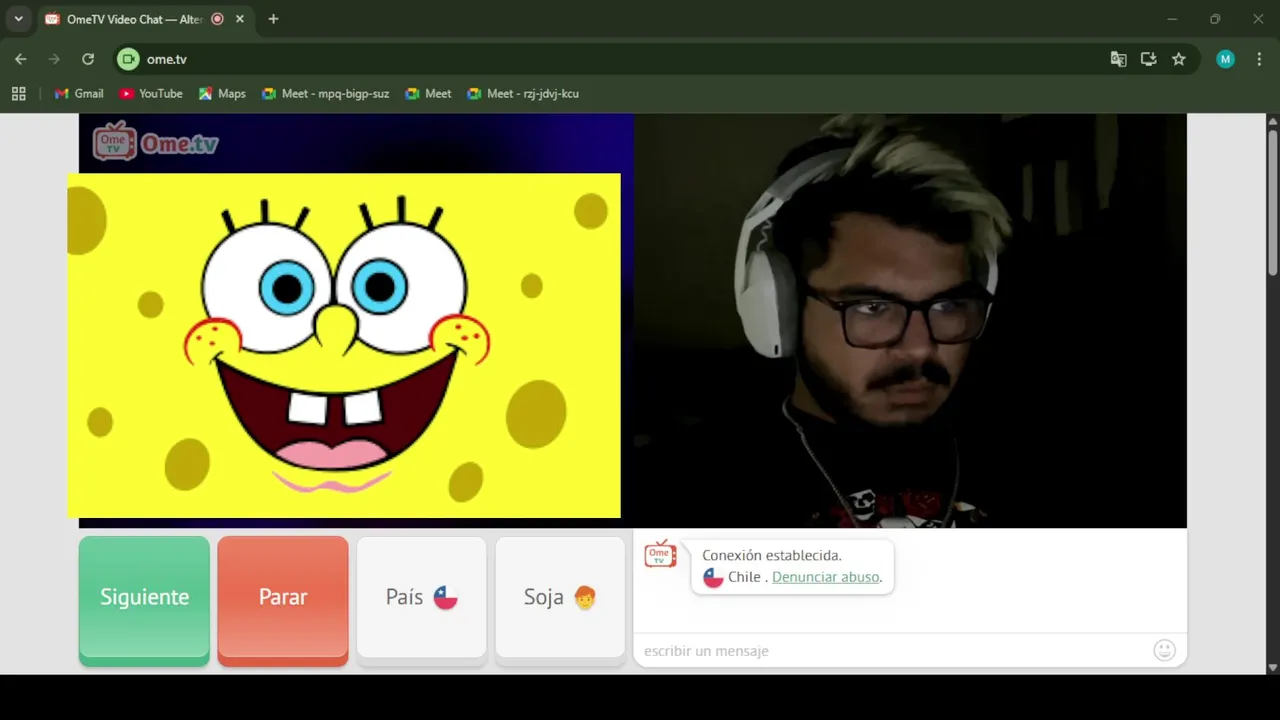This screenshot has height=720, width=1280.
Task: Restore down the Chrome window
Action: [1215, 19]
